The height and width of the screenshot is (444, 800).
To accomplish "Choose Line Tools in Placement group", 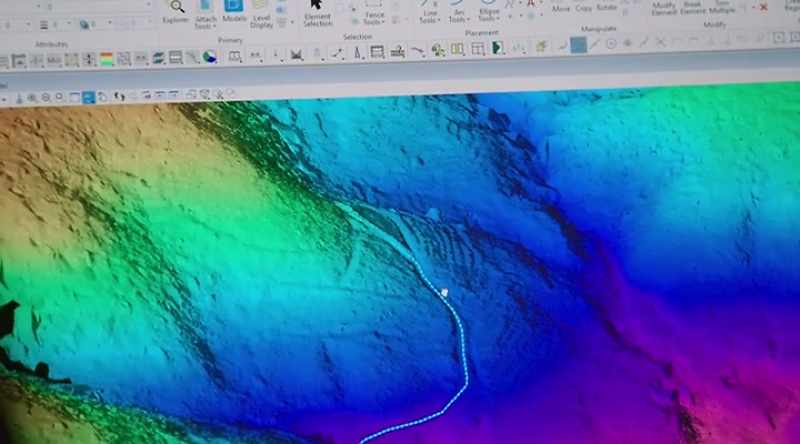I will (x=430, y=11).
